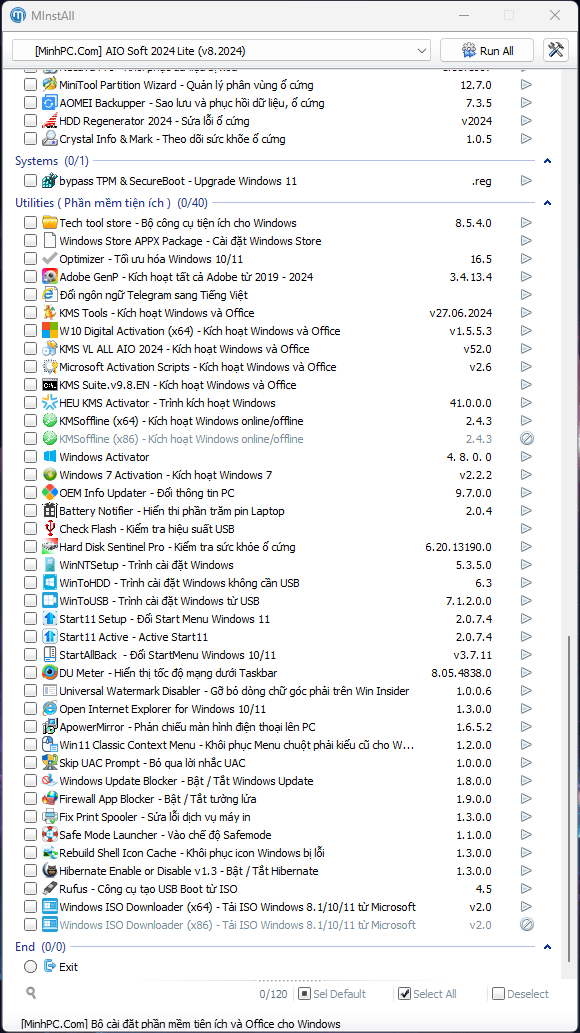
Task: Click the Hard Disk Sentinel Pro icon
Action: 49,547
